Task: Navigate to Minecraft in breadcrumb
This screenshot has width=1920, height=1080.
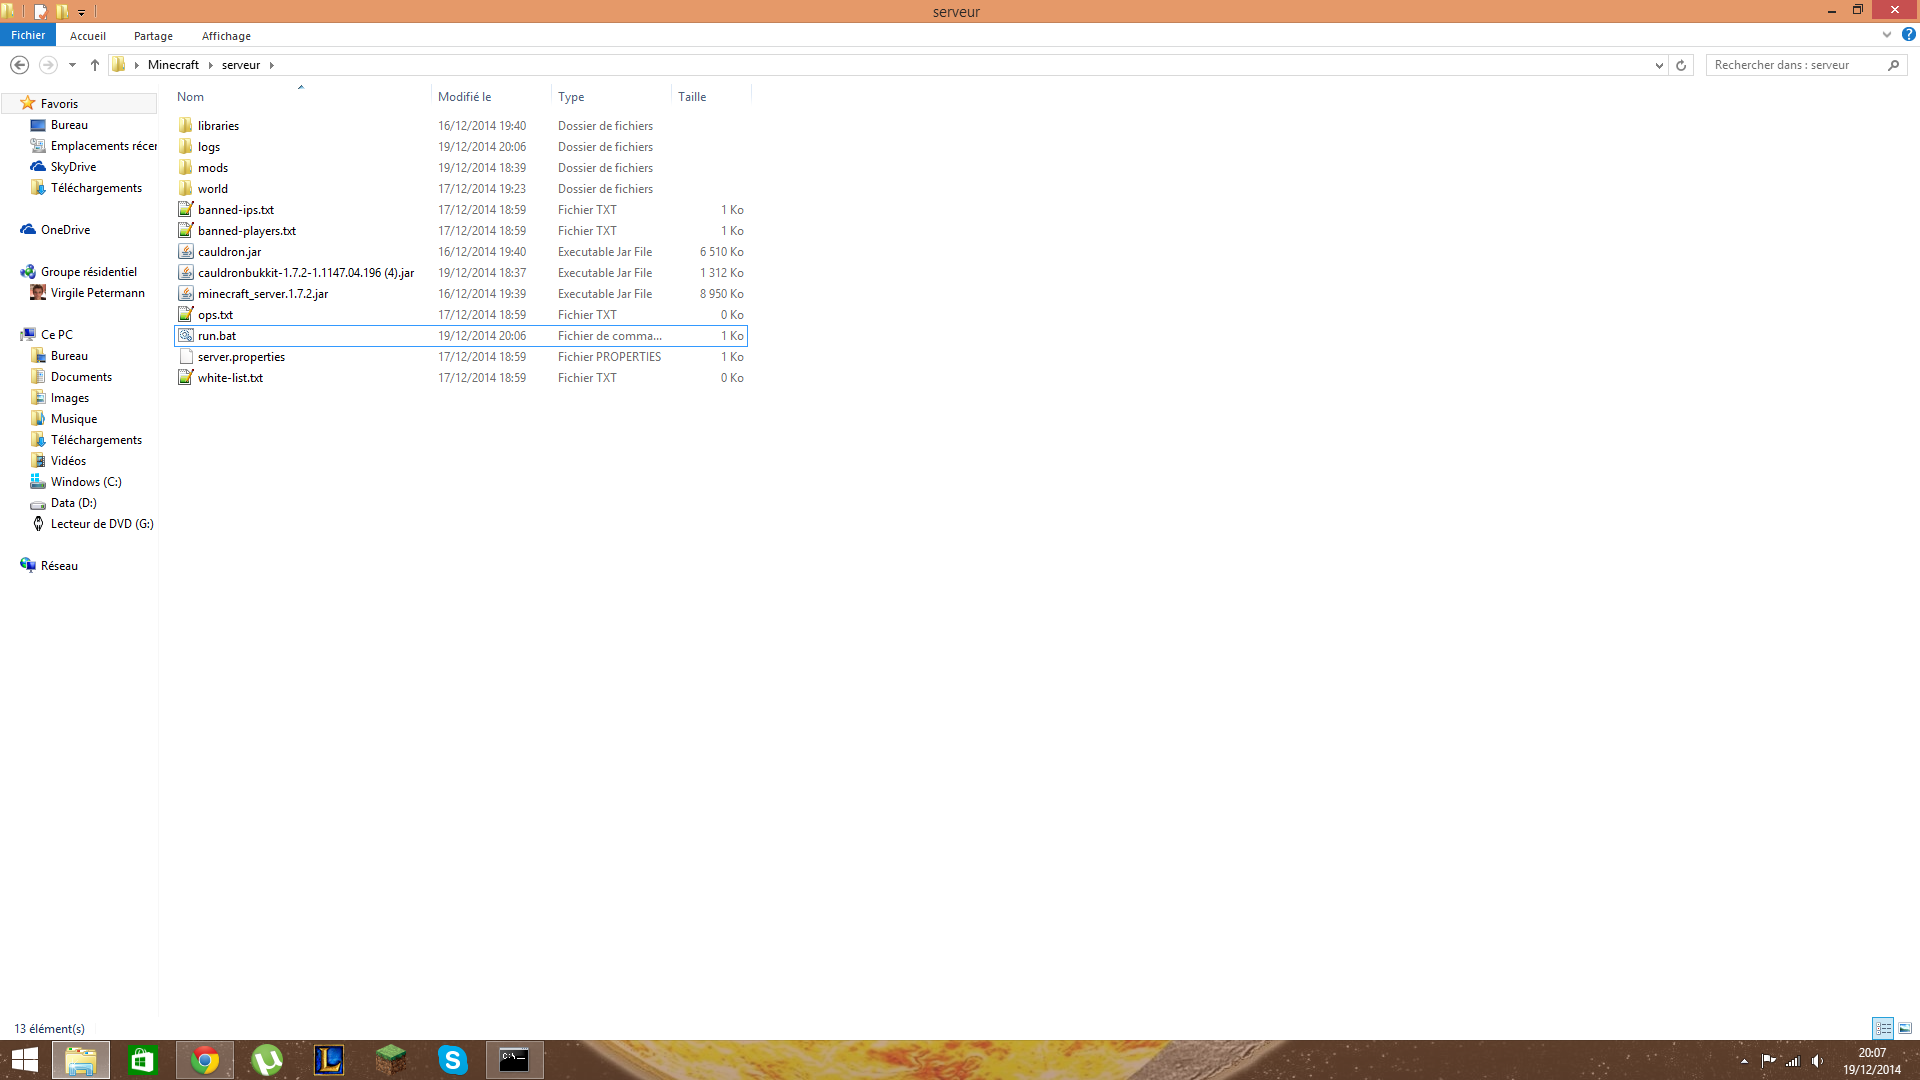Action: click(173, 65)
